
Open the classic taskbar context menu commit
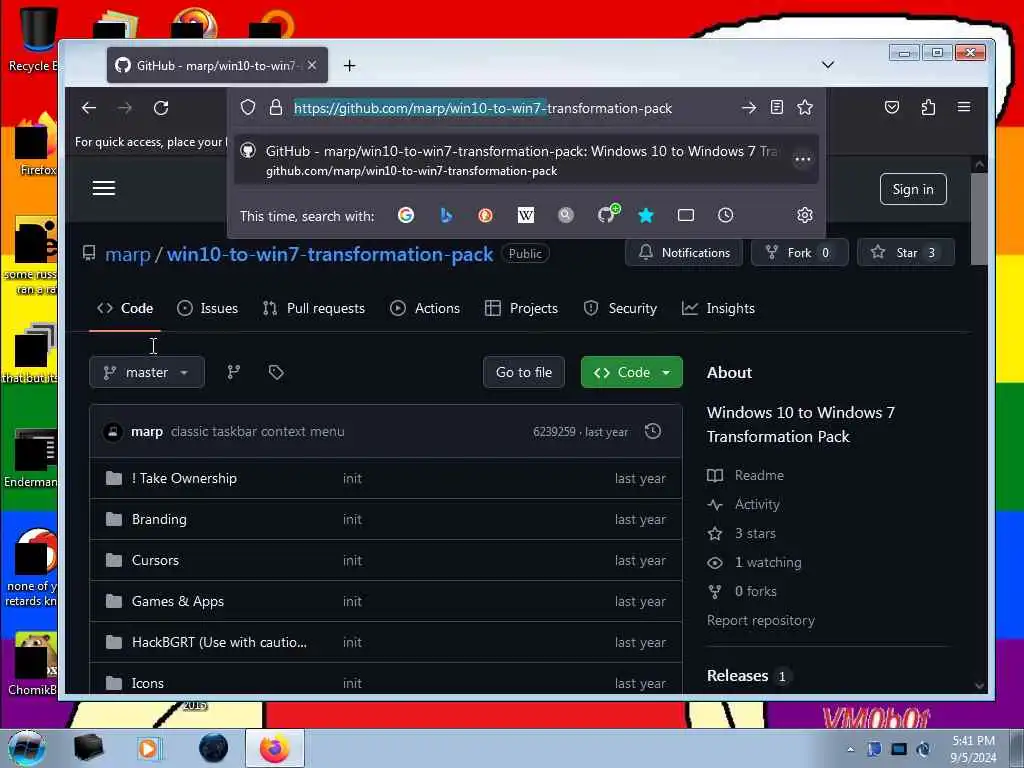[257, 432]
